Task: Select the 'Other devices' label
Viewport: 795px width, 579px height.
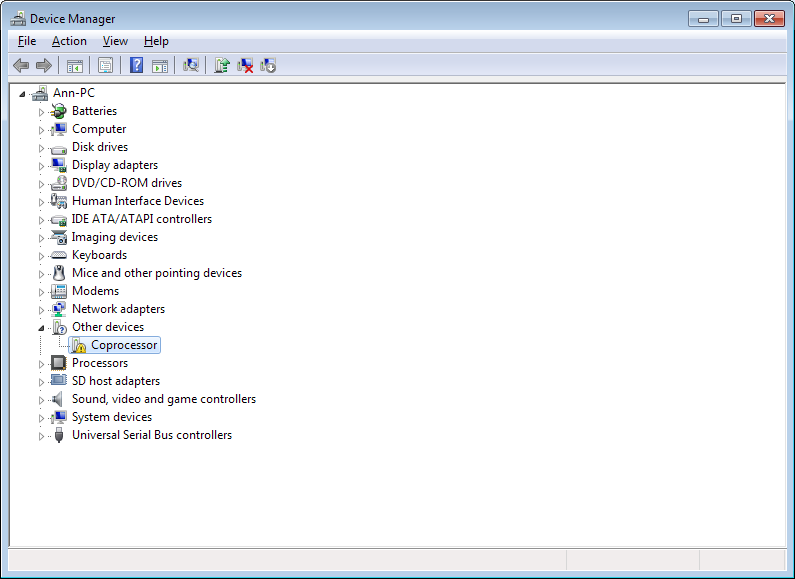Action: coord(108,327)
